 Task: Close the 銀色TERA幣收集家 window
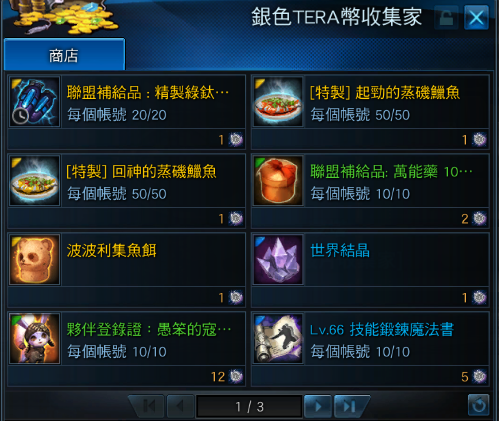(476, 18)
